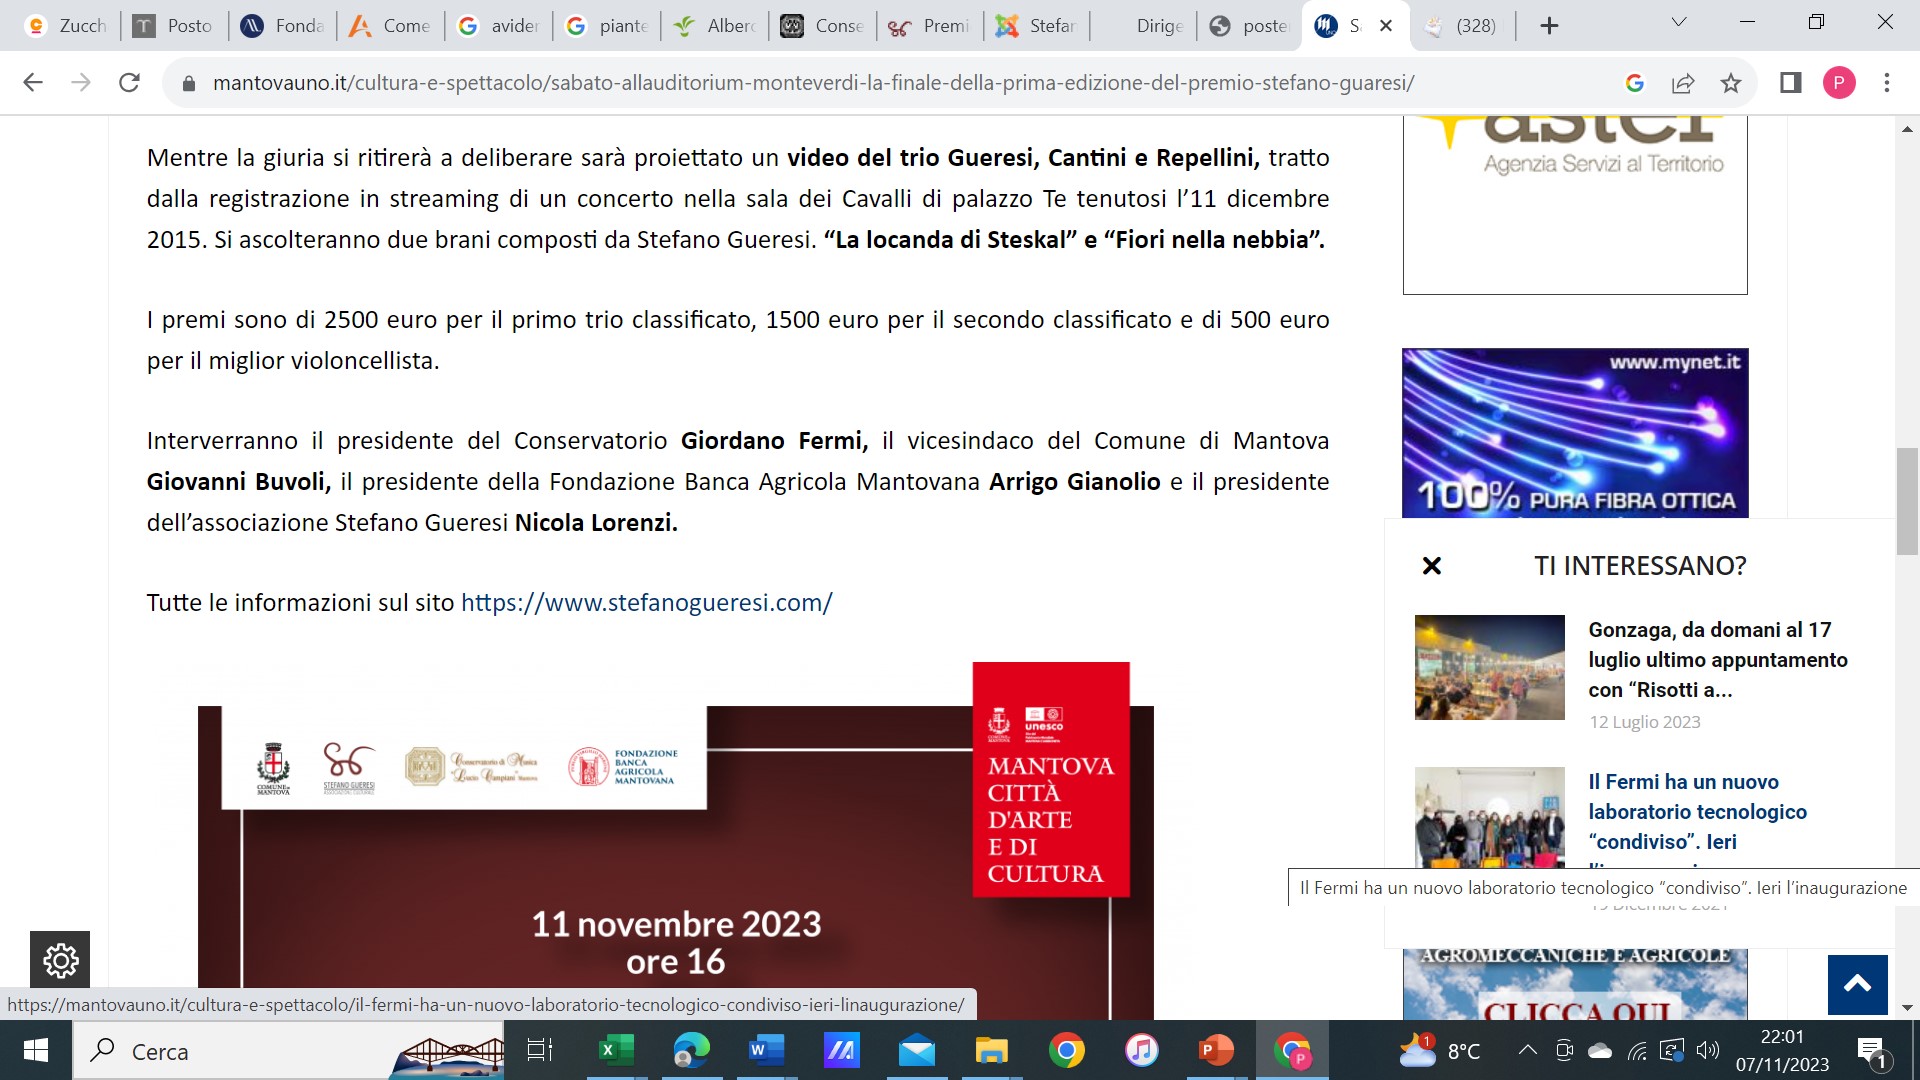Open Google Chrome from the taskbar
The image size is (1920, 1080).
(x=1066, y=1051)
